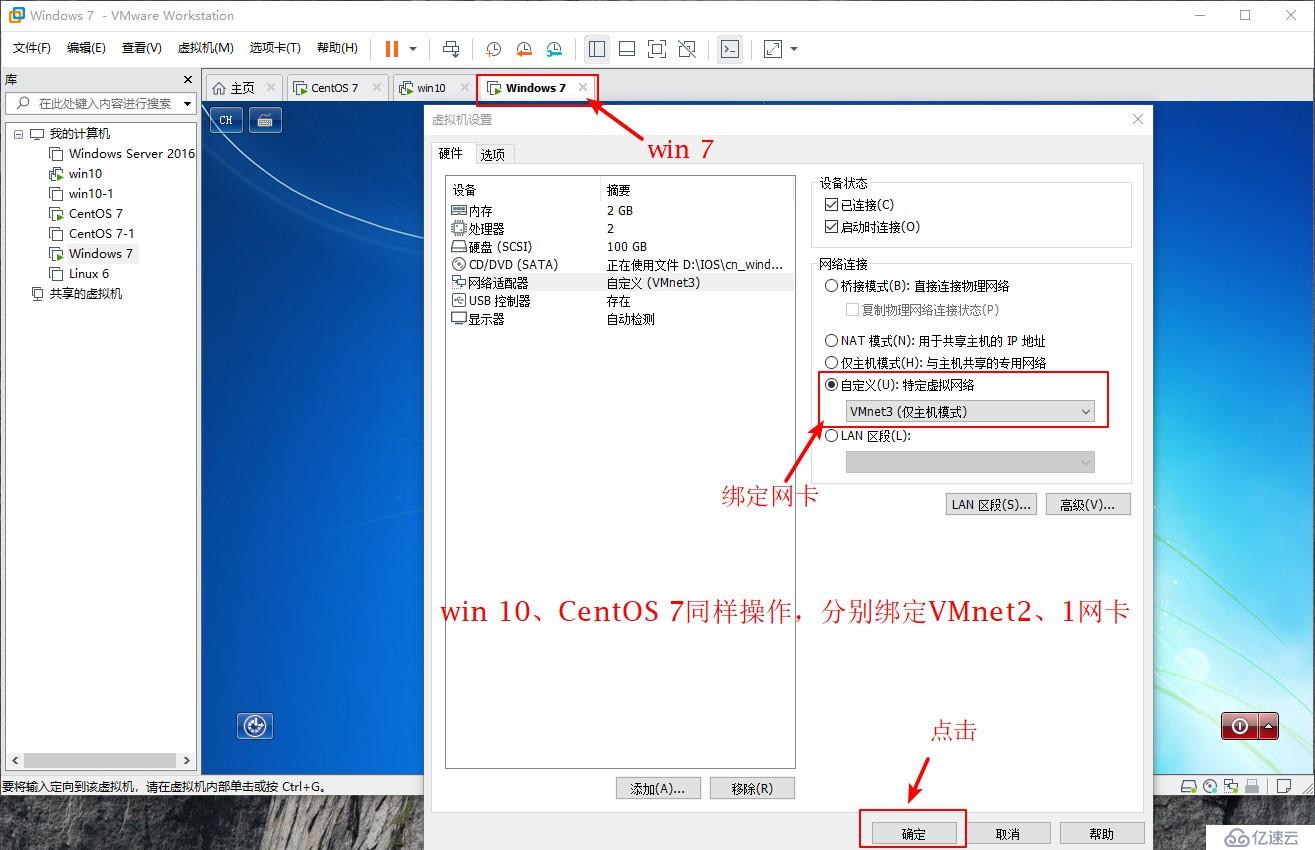Open the shutdown options arrow in guest
The width and height of the screenshot is (1315, 850).
click(x=1269, y=727)
